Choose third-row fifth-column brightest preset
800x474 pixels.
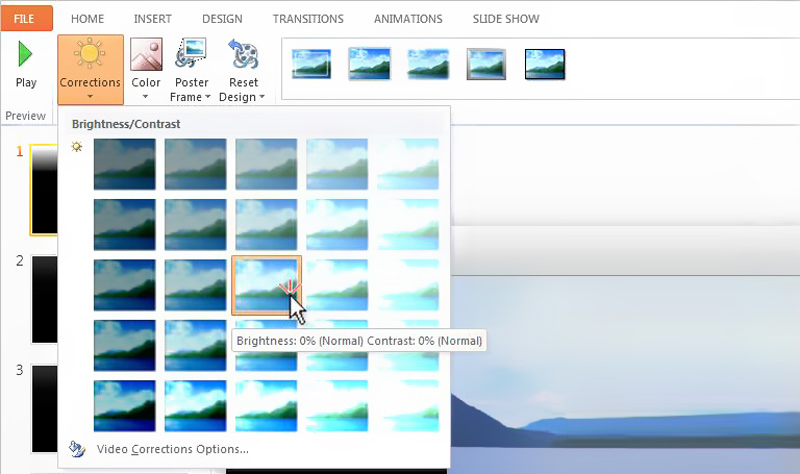[408, 285]
